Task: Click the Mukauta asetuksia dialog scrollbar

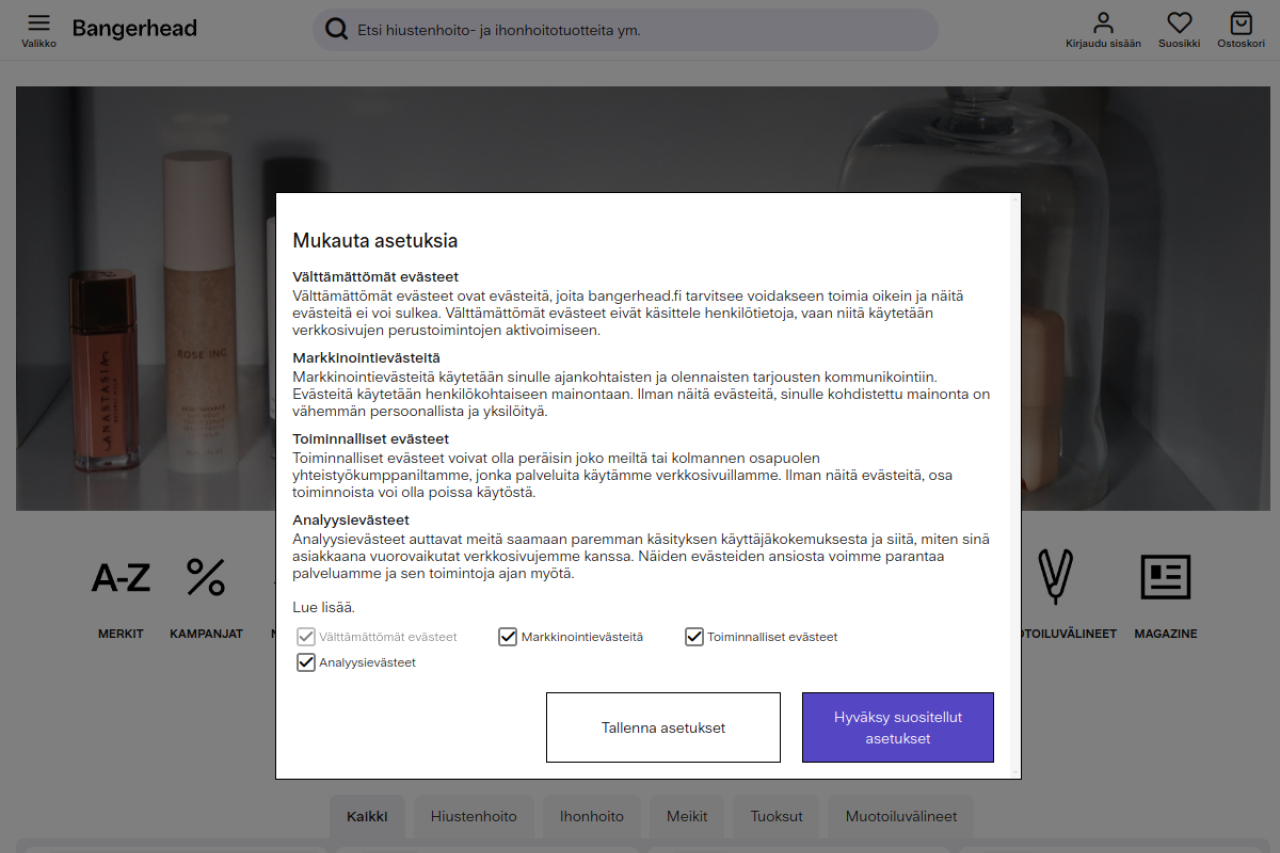Action: tap(1016, 486)
